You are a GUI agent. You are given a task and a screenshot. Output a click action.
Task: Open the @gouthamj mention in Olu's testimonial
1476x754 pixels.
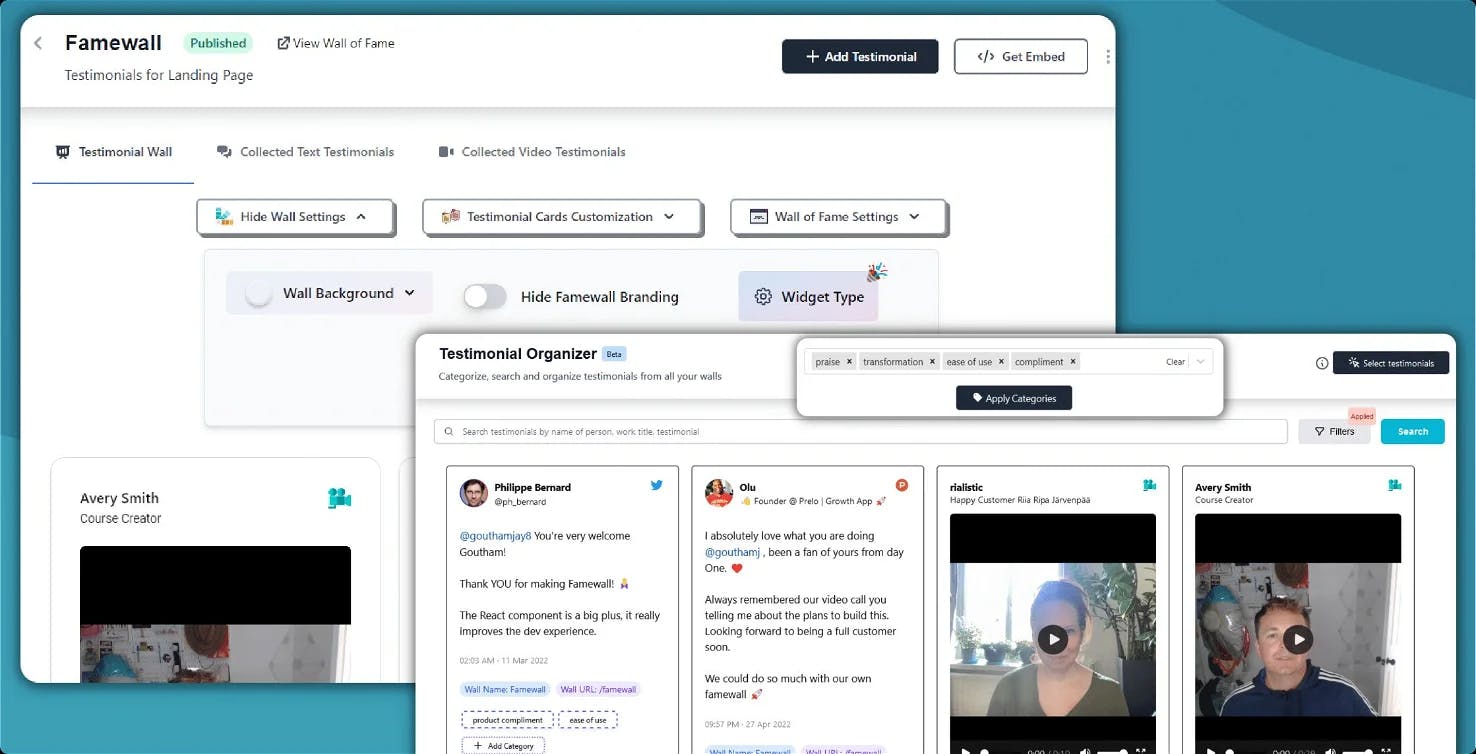pyautogui.click(x=734, y=552)
